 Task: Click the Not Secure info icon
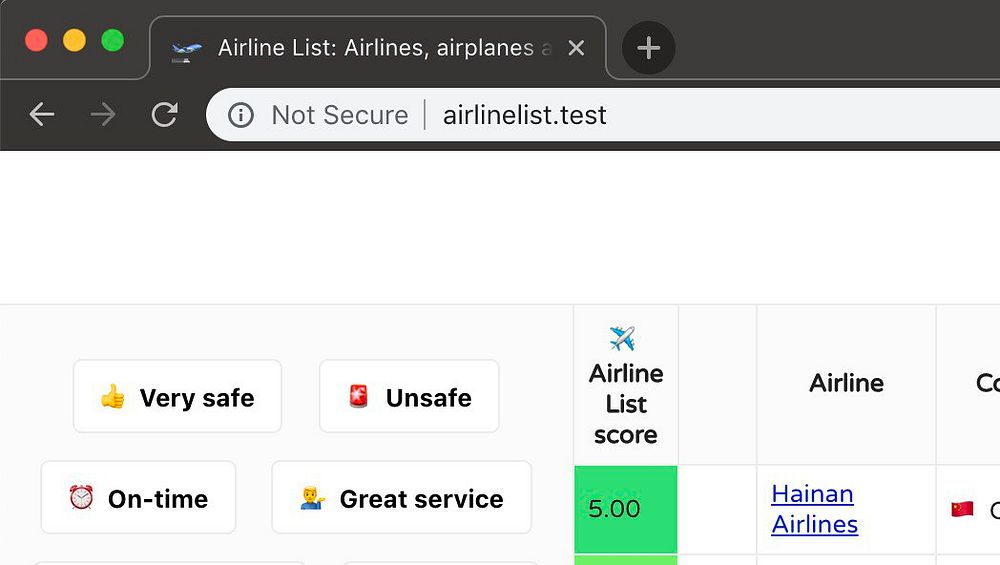241,115
